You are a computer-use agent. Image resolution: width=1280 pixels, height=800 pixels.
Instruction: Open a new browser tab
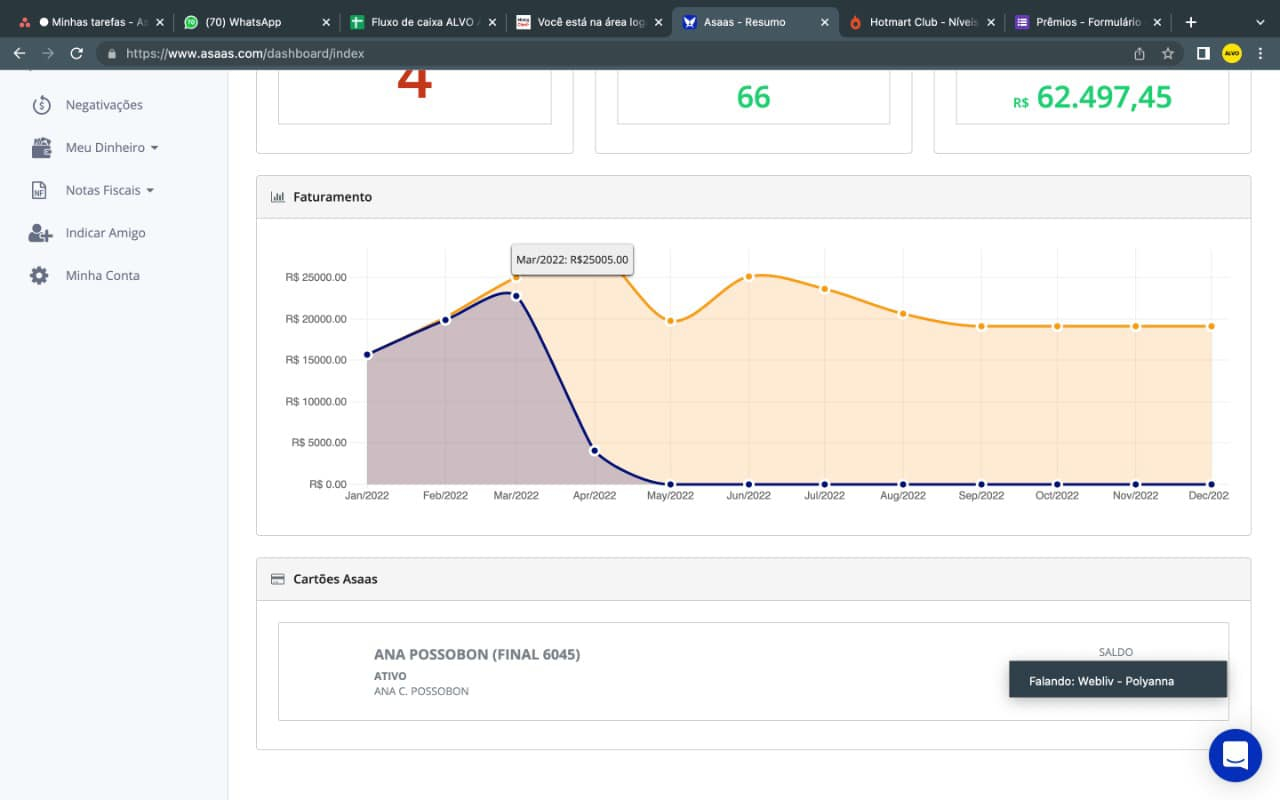click(1191, 22)
